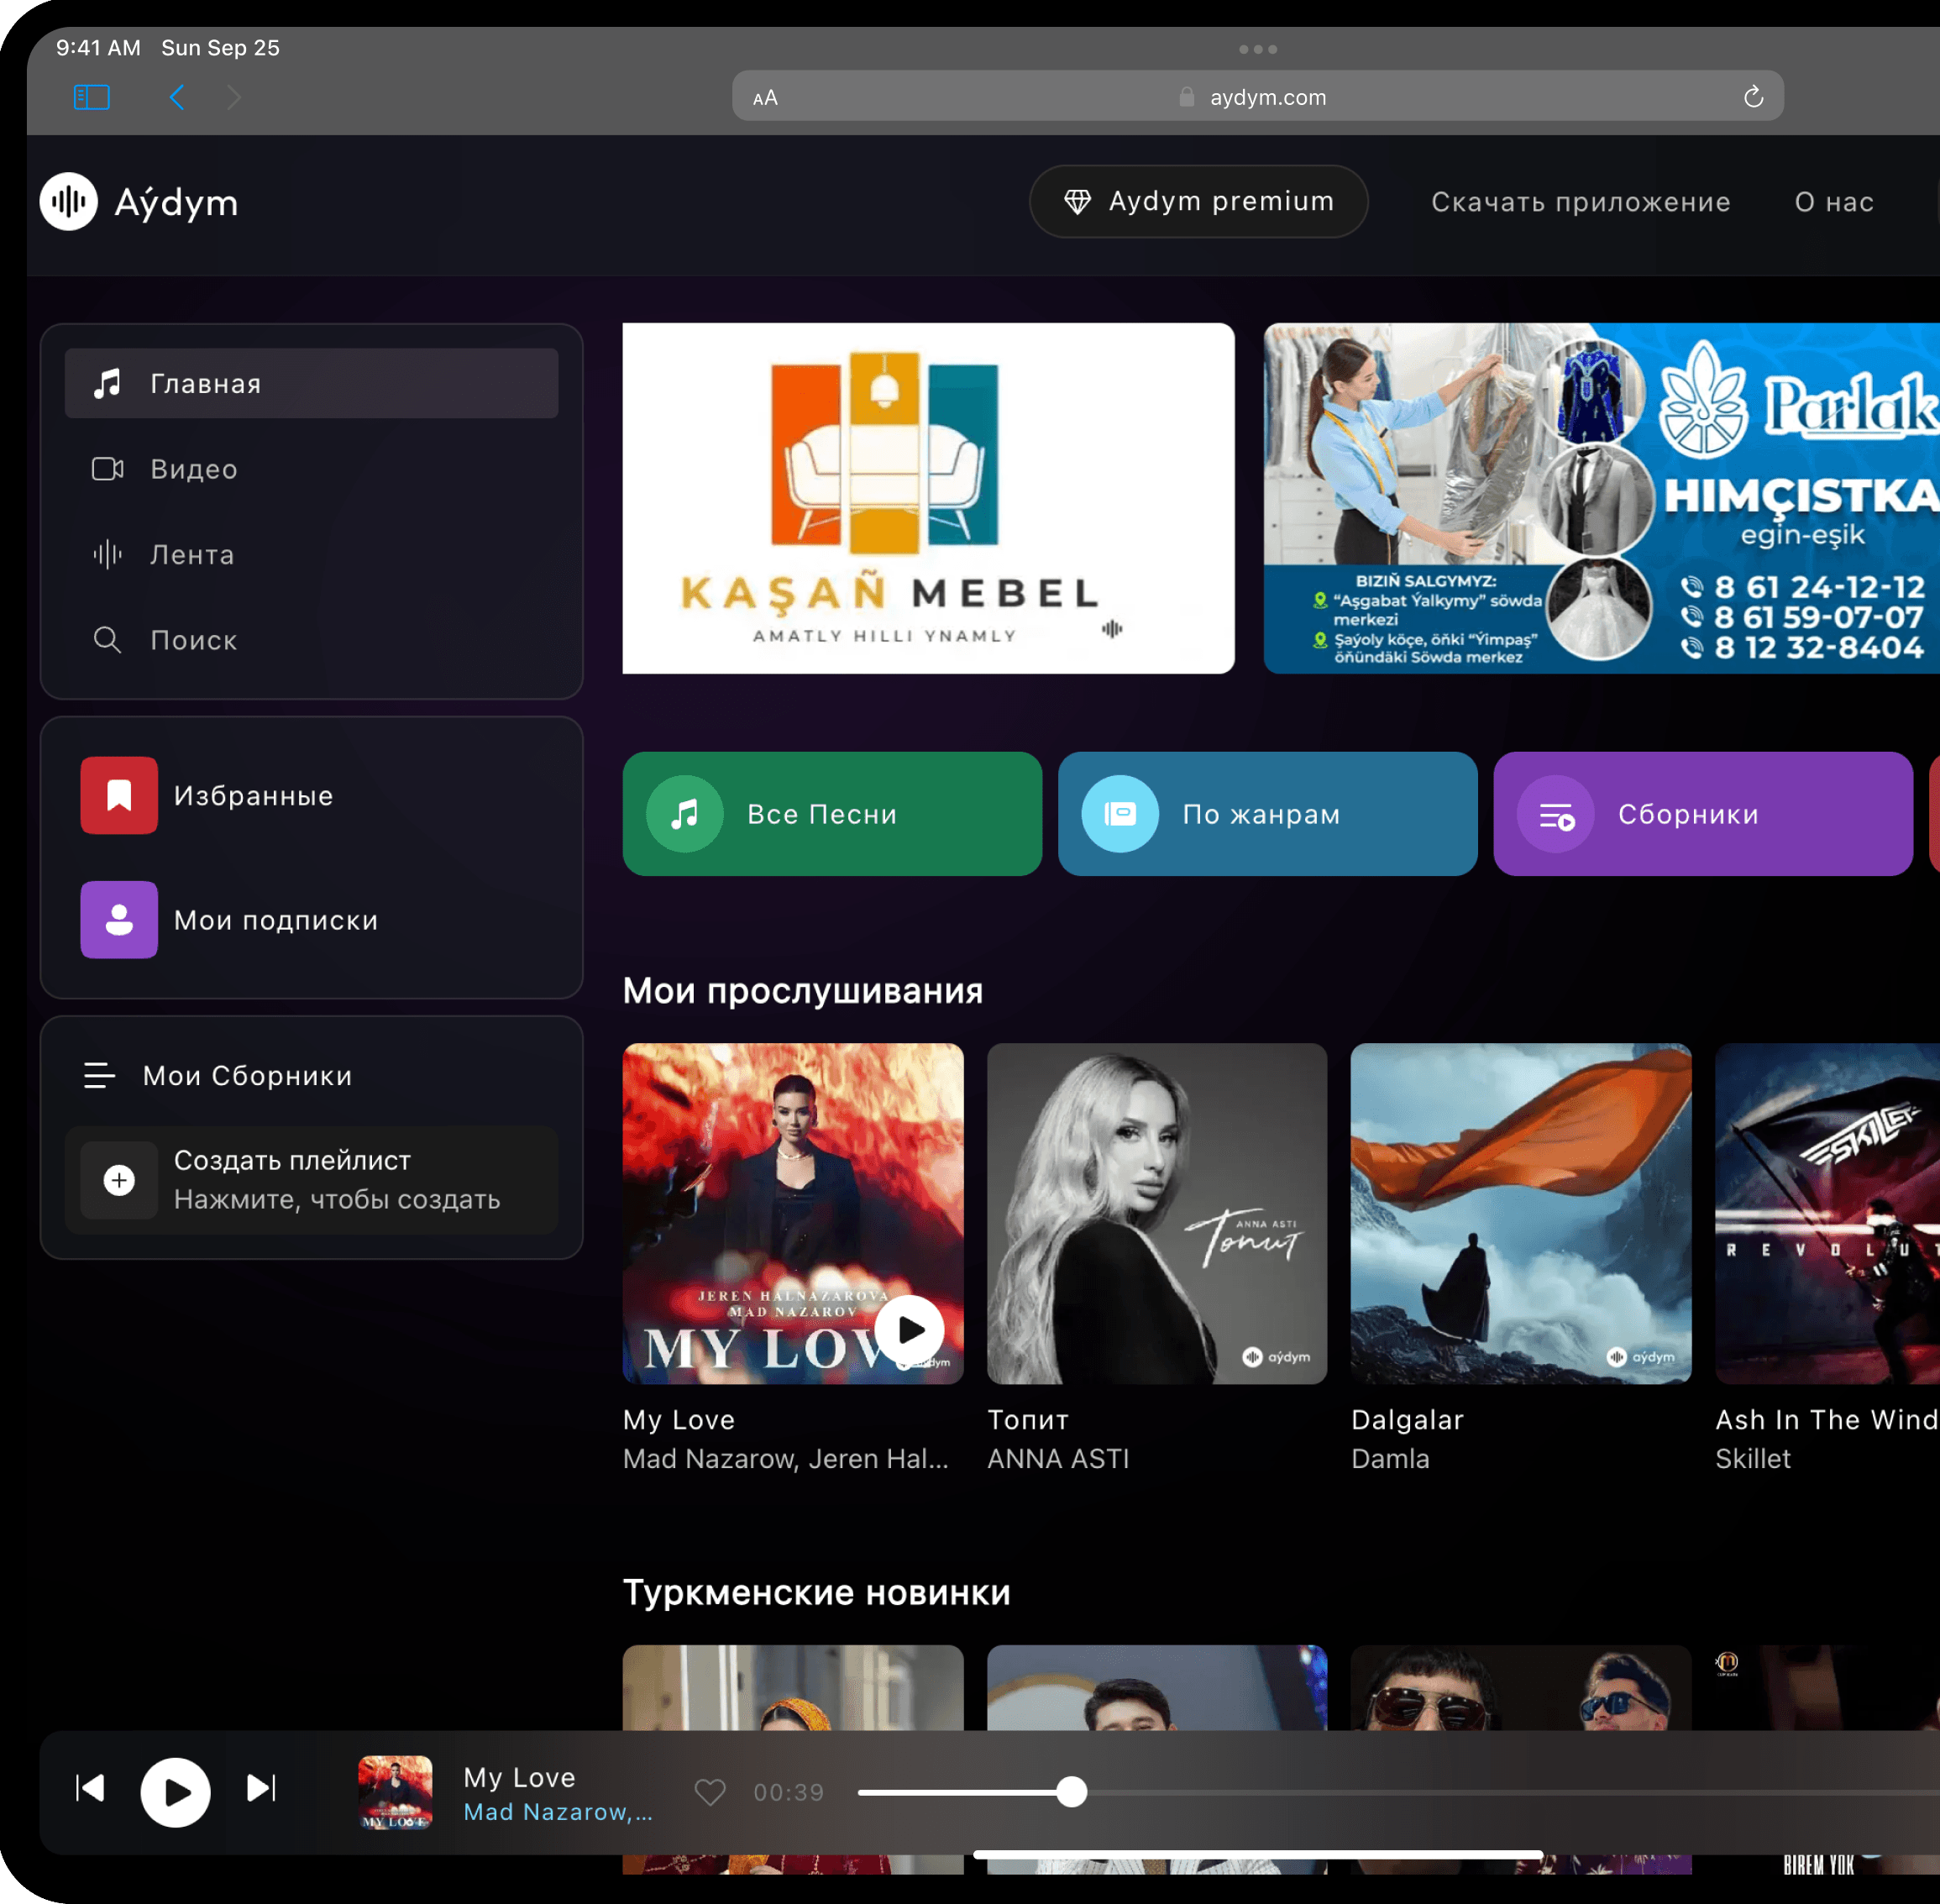The width and height of the screenshot is (1940, 1904).
Task: Click the aydym.com address bar
Action: pyautogui.click(x=1258, y=96)
